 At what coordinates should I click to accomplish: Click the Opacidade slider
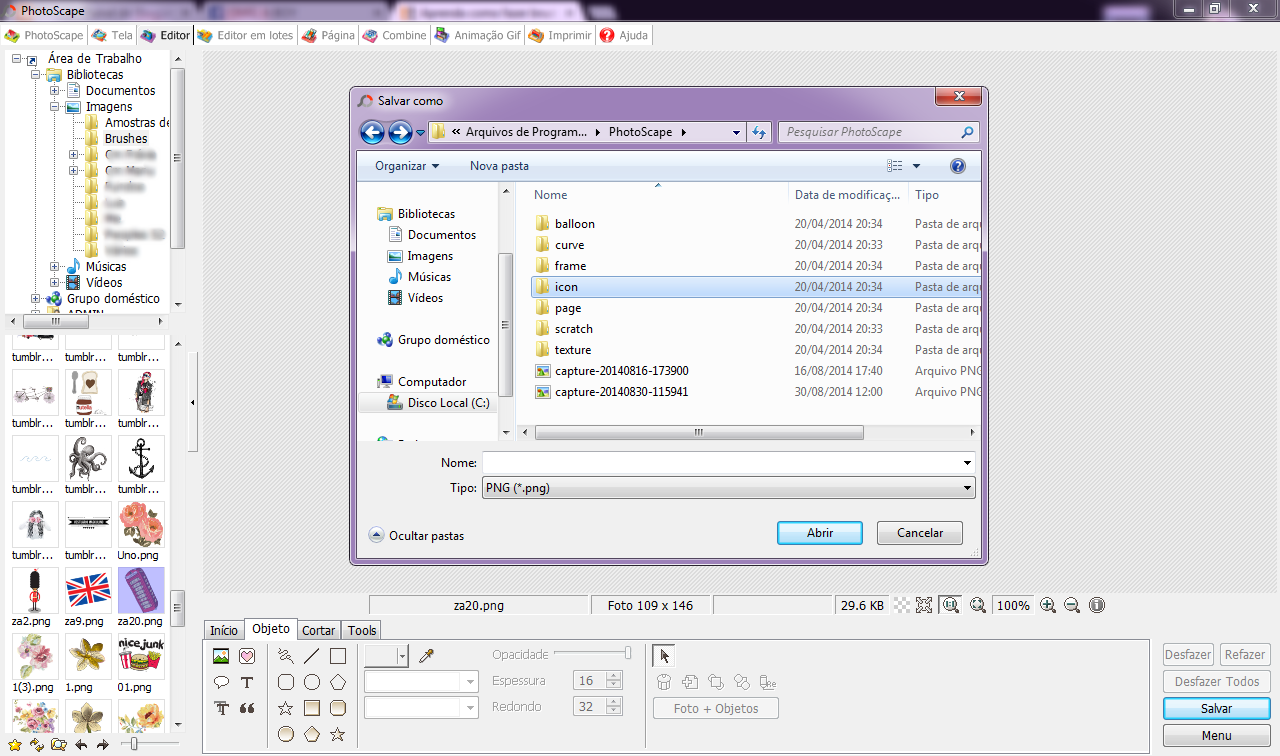(x=592, y=653)
